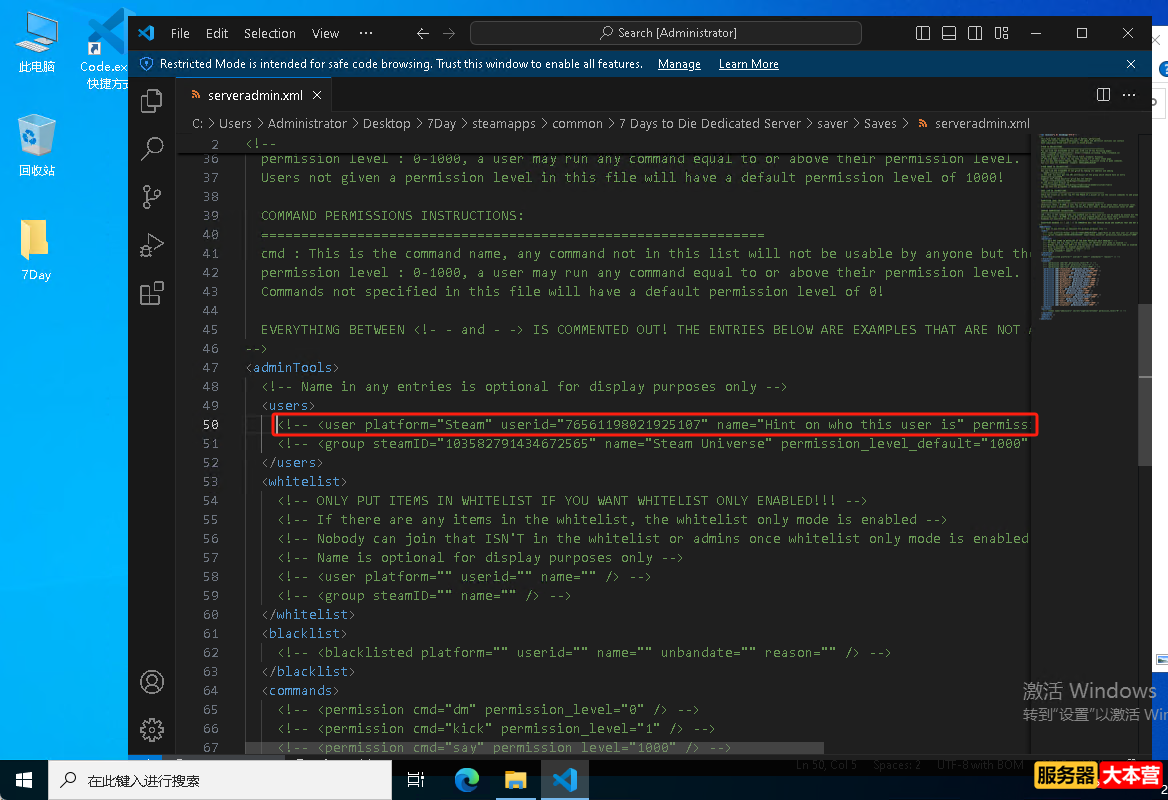Open the Selection menu
Image resolution: width=1168 pixels, height=800 pixels.
(x=270, y=34)
